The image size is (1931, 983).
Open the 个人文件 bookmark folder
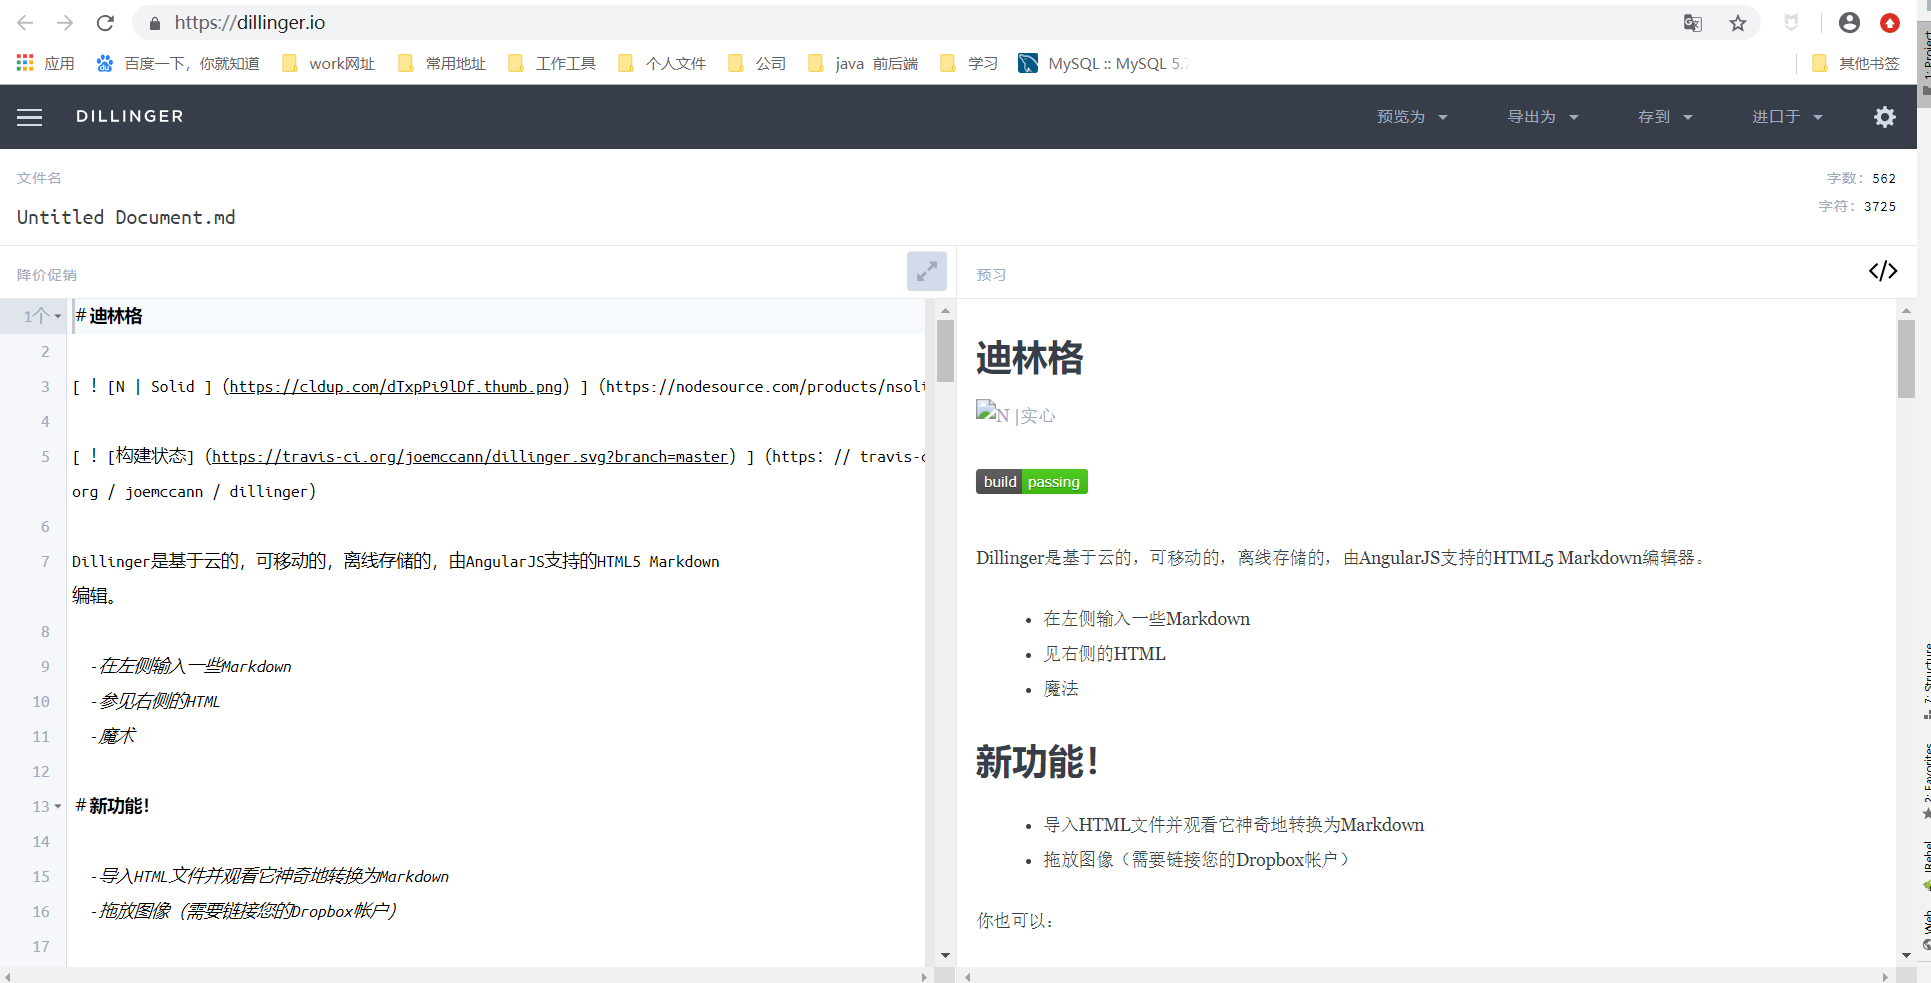point(662,63)
